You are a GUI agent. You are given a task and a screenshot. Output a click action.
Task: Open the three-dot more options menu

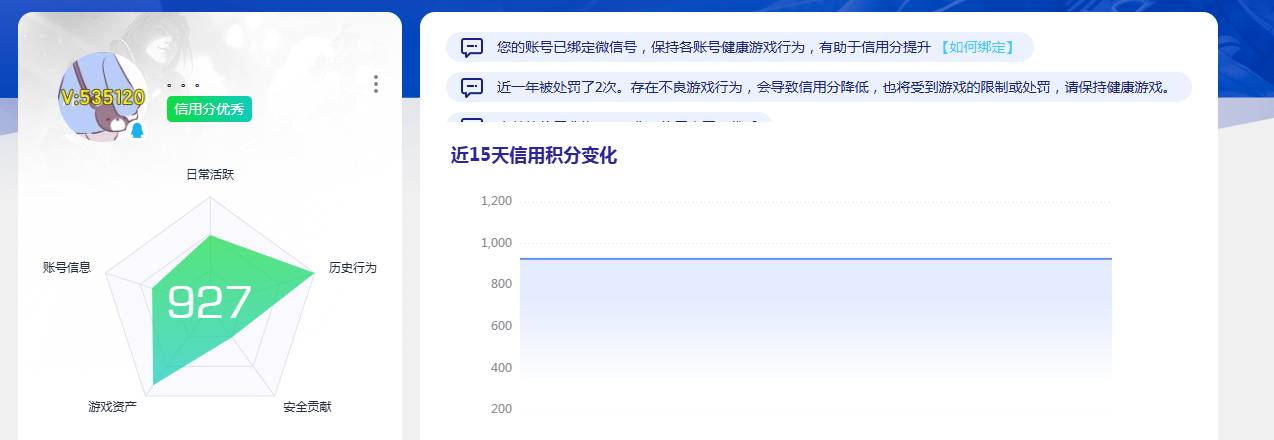375,84
